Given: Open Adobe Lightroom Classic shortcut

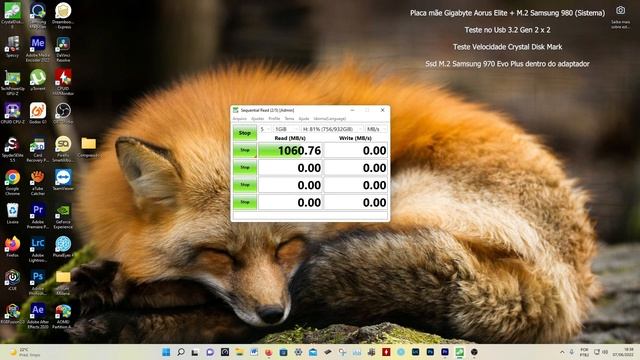Looking at the screenshot, I should 38,249.
